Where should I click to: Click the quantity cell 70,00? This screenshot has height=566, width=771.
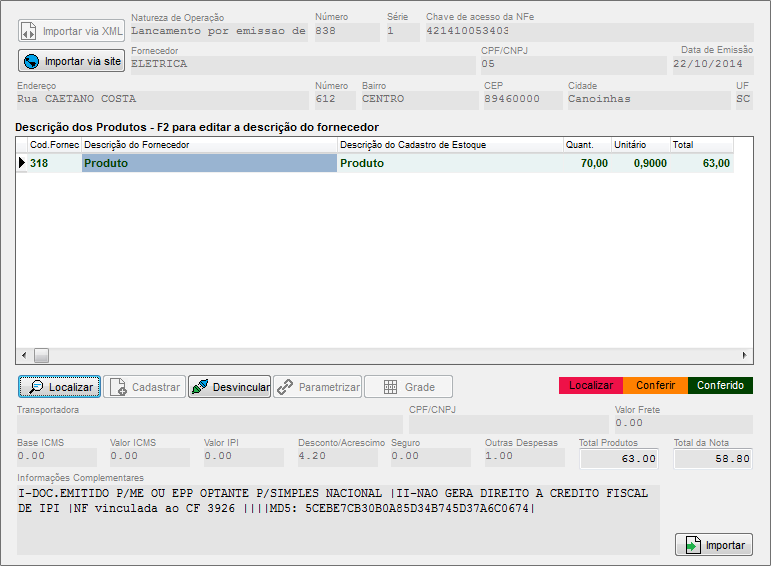pyautogui.click(x=587, y=163)
